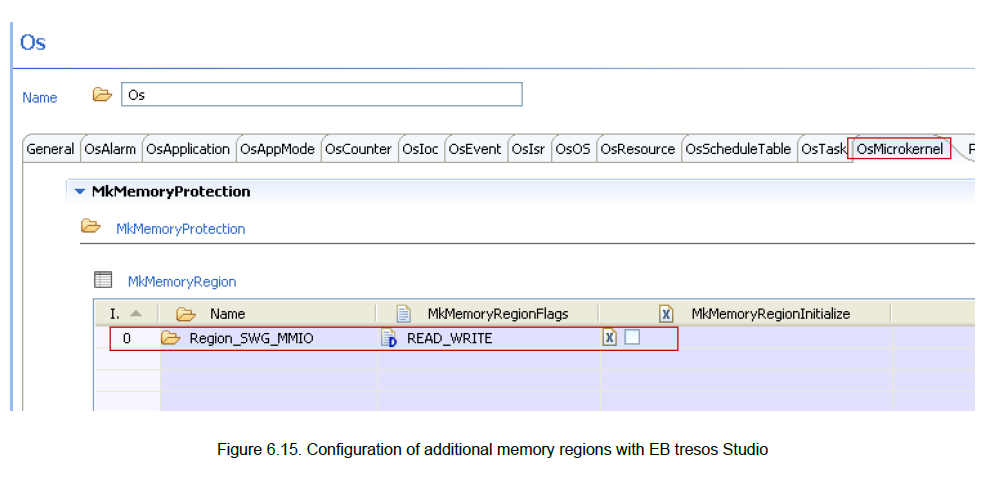Click the MkMemoryRegionInitialize column header
The image size is (987, 485).
pos(745,313)
